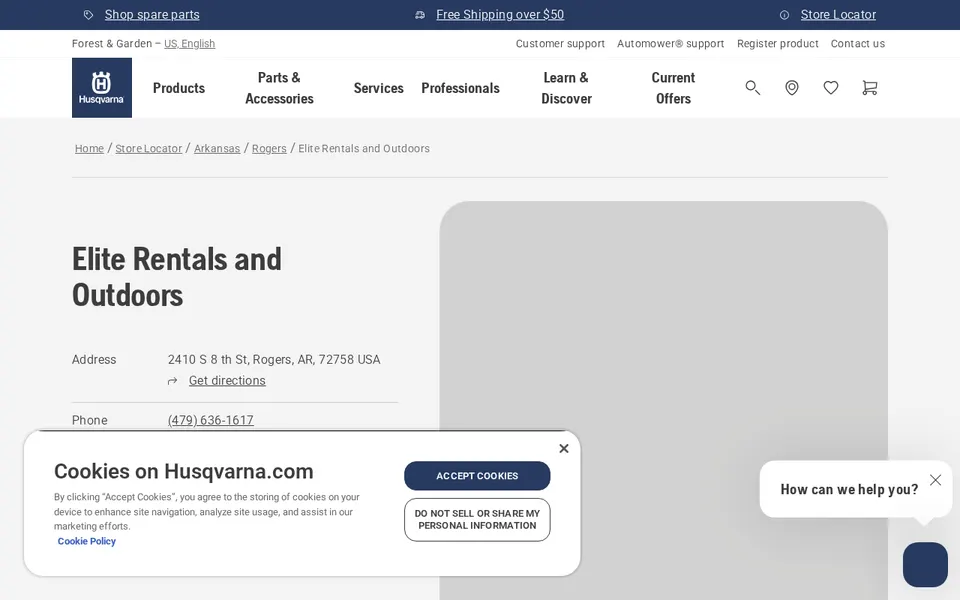Screen dimensions: 960x600
Task: Go to the Arkansas breadcrumb
Action: coord(217,148)
